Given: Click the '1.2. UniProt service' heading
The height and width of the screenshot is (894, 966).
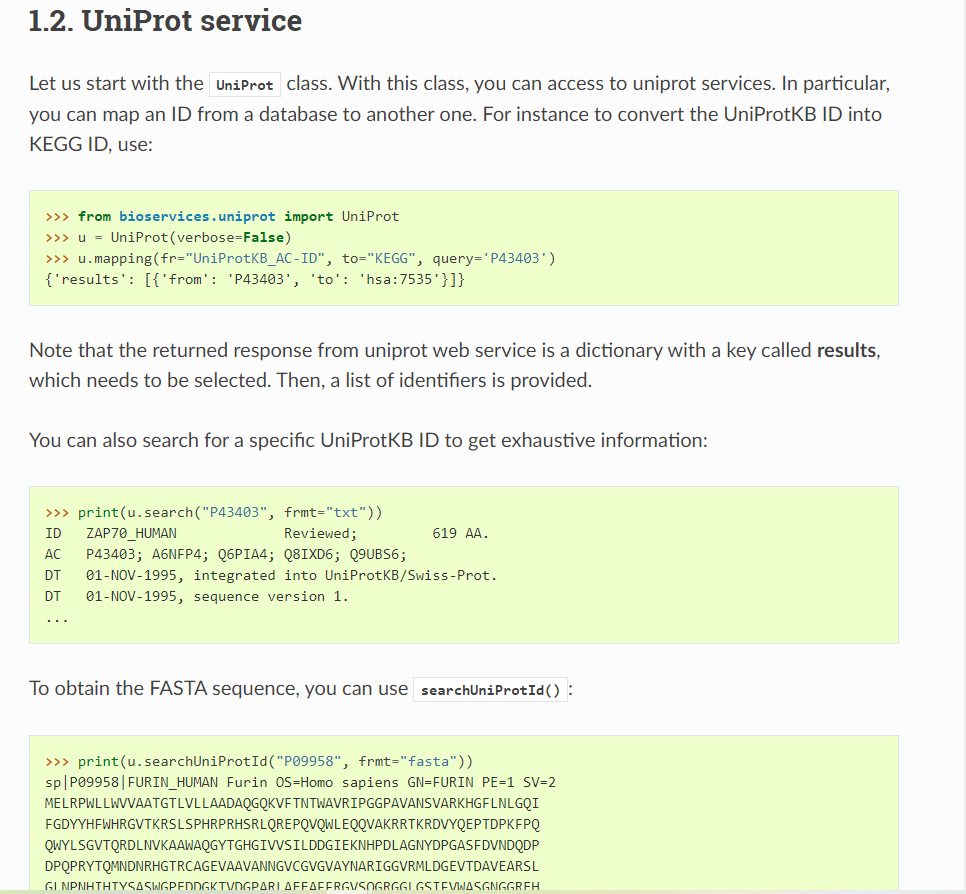Looking at the screenshot, I should click(165, 20).
